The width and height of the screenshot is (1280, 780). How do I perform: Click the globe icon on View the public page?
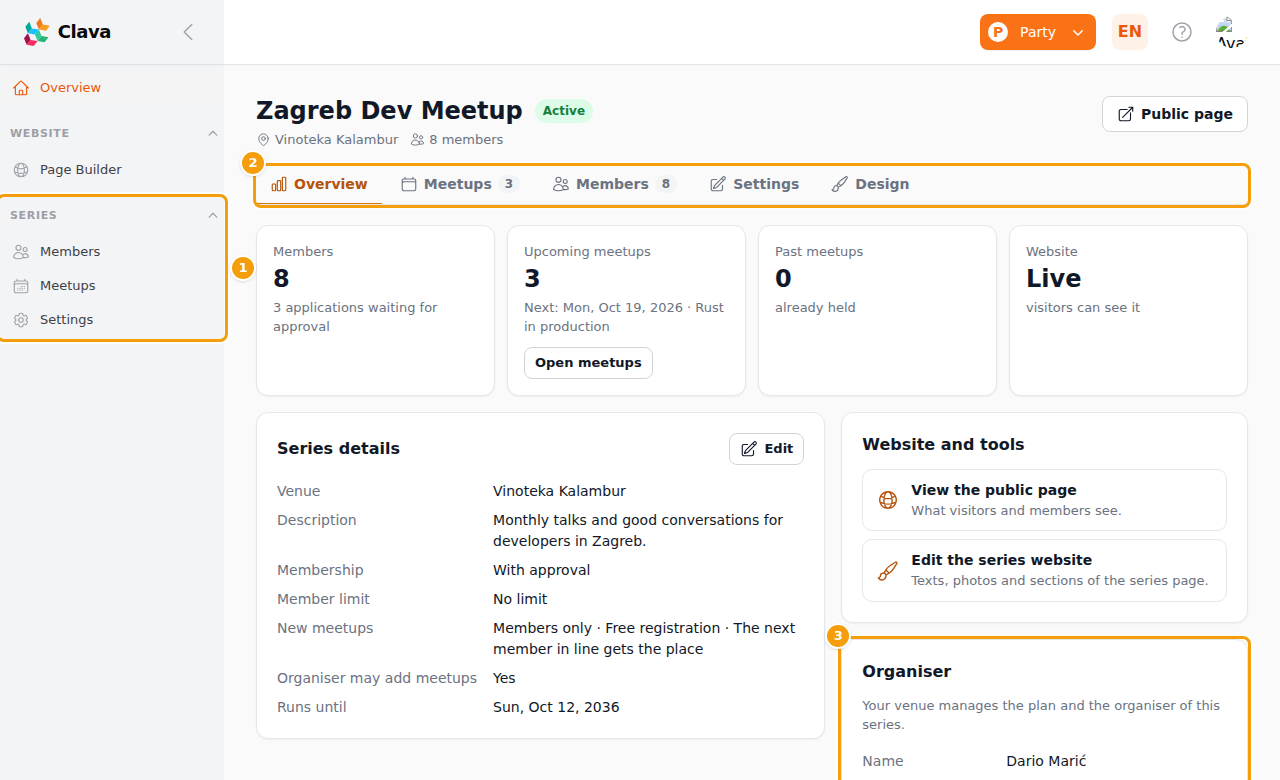[x=888, y=500]
